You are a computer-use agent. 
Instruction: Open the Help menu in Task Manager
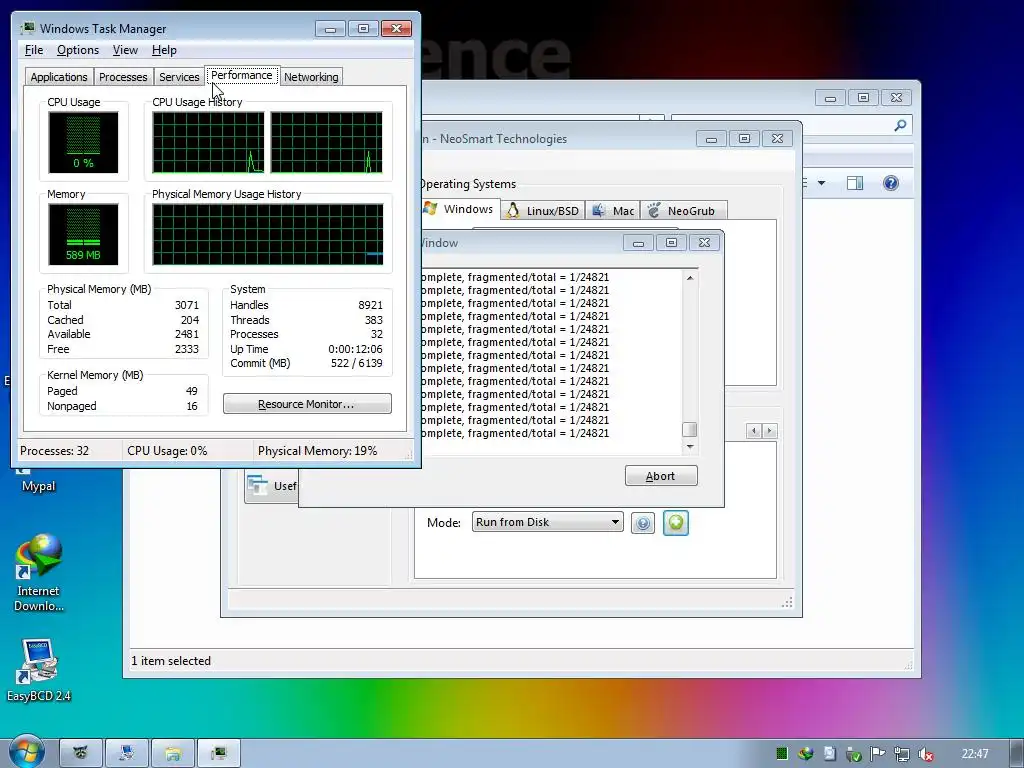tap(164, 50)
